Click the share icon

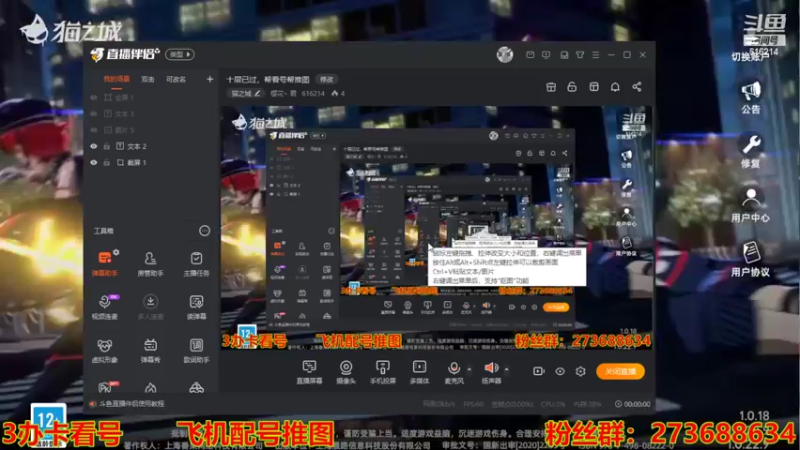point(637,87)
